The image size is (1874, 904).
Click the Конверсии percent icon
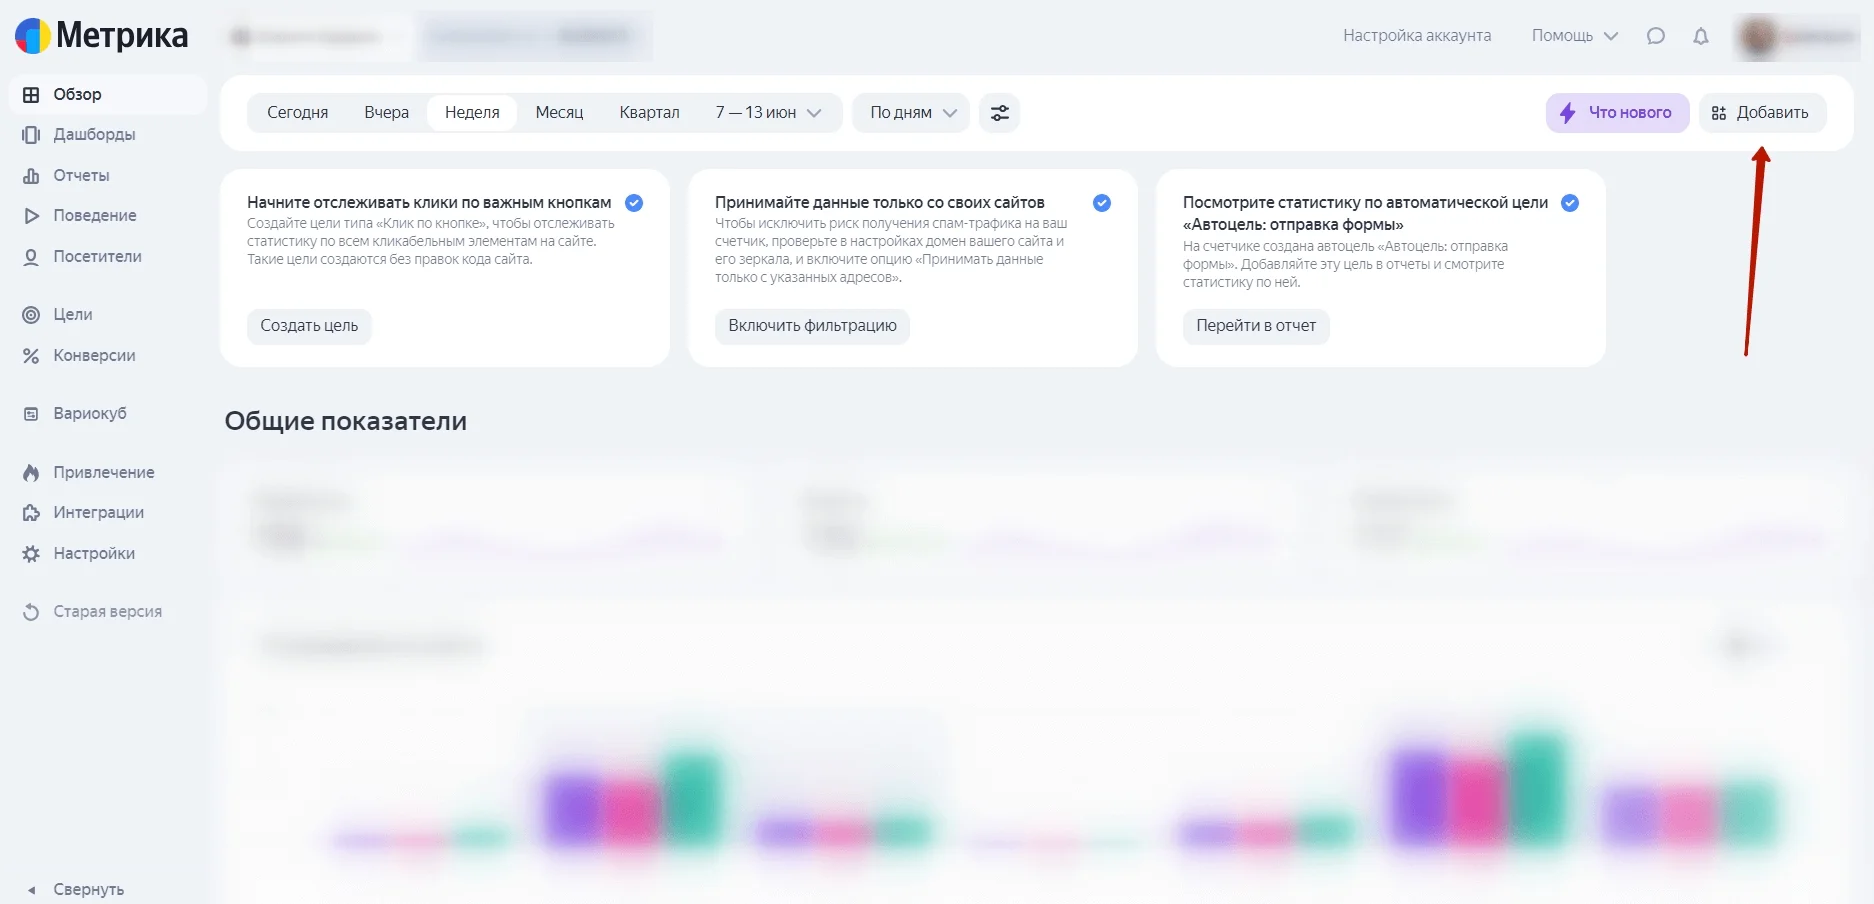pos(31,356)
